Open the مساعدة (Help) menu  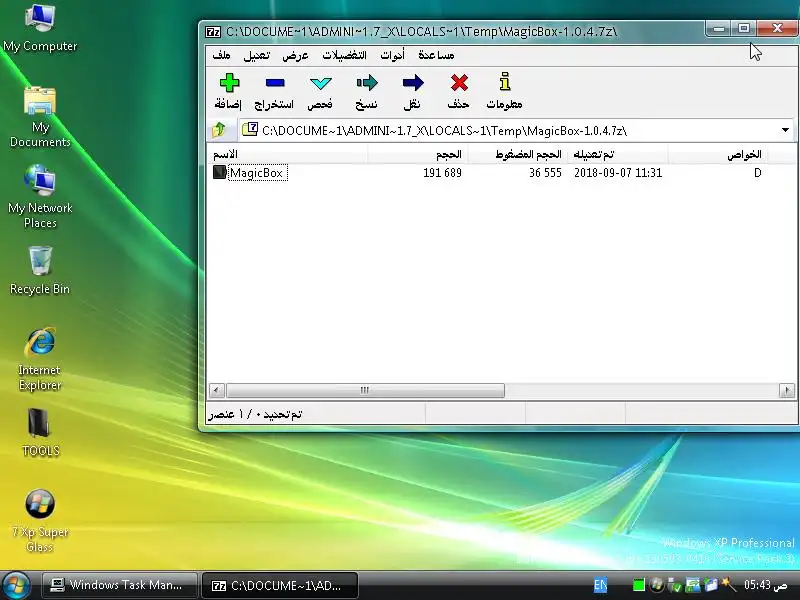click(436, 55)
